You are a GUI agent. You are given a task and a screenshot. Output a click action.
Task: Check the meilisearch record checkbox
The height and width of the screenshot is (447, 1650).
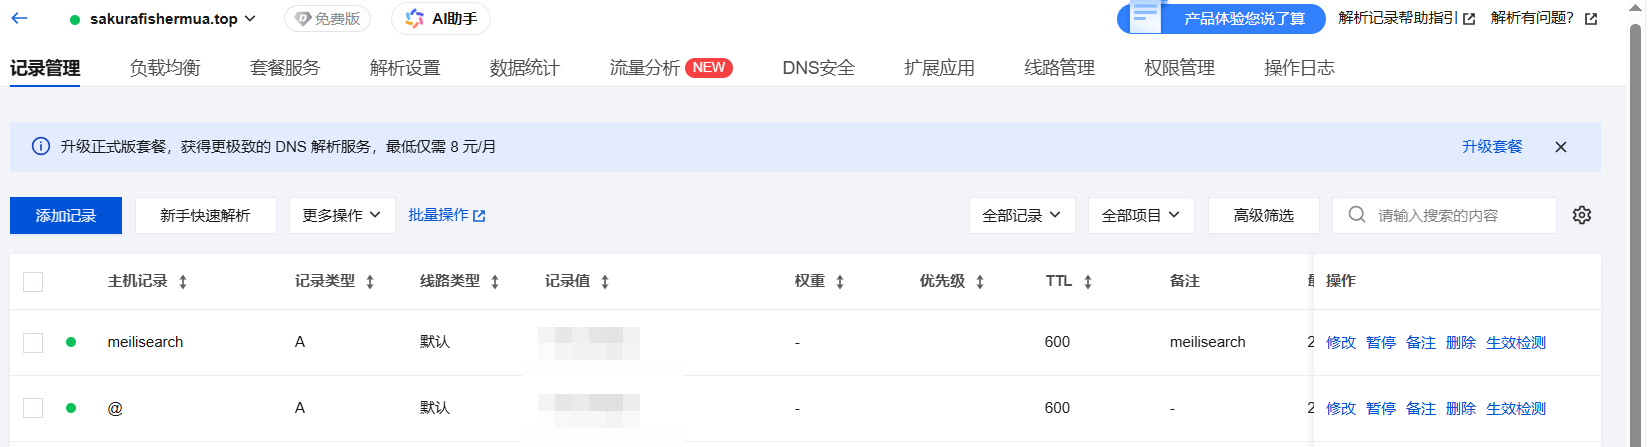coord(33,343)
